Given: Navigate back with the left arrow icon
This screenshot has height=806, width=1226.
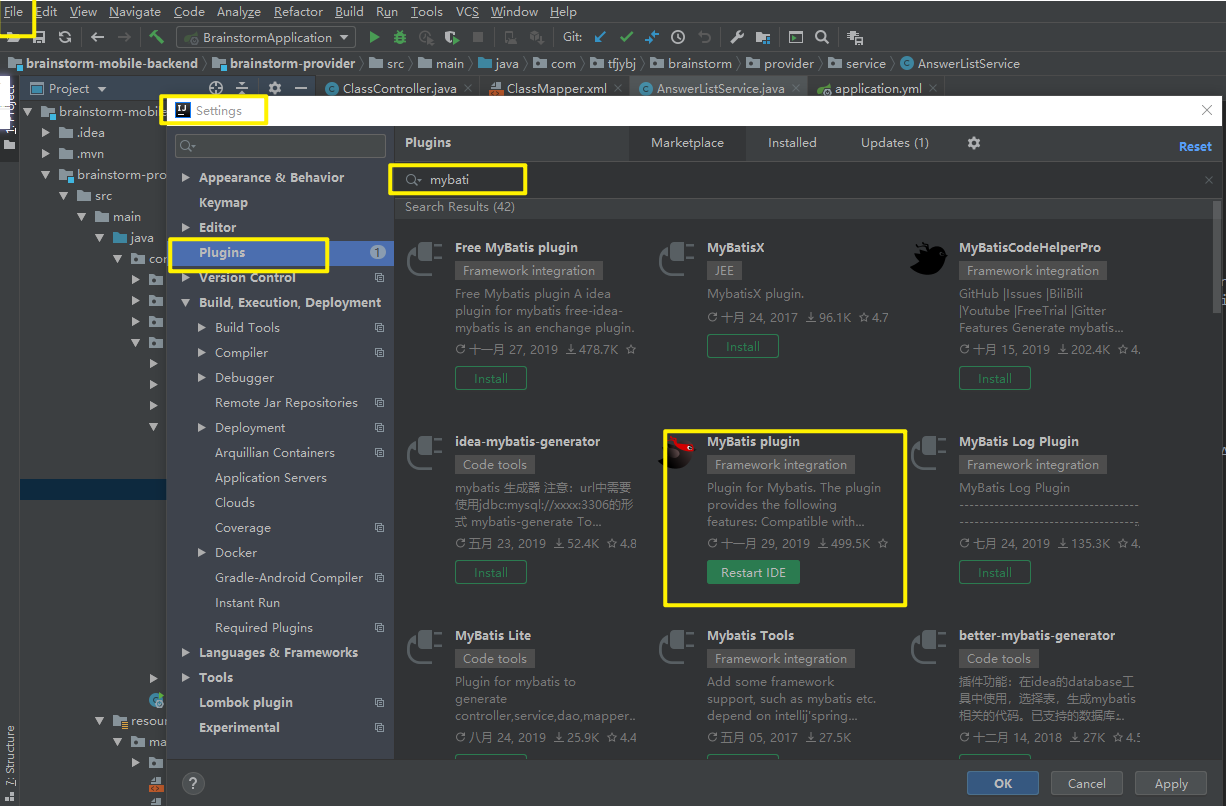Looking at the screenshot, I should [x=97, y=37].
